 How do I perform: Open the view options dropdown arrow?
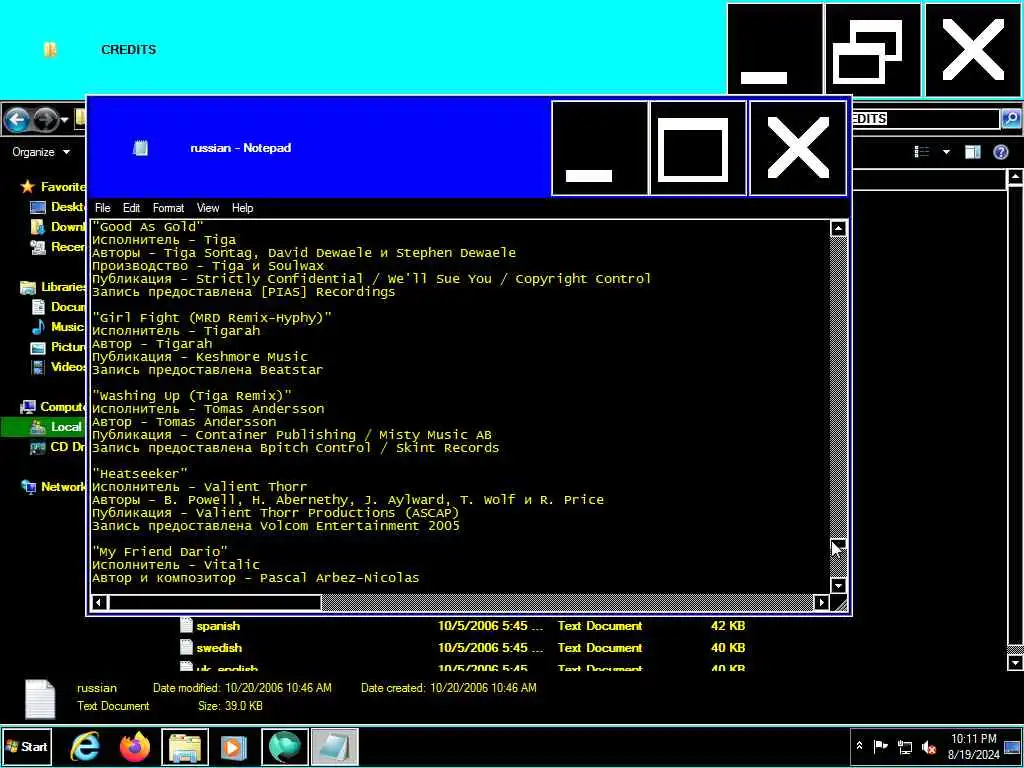(946, 152)
